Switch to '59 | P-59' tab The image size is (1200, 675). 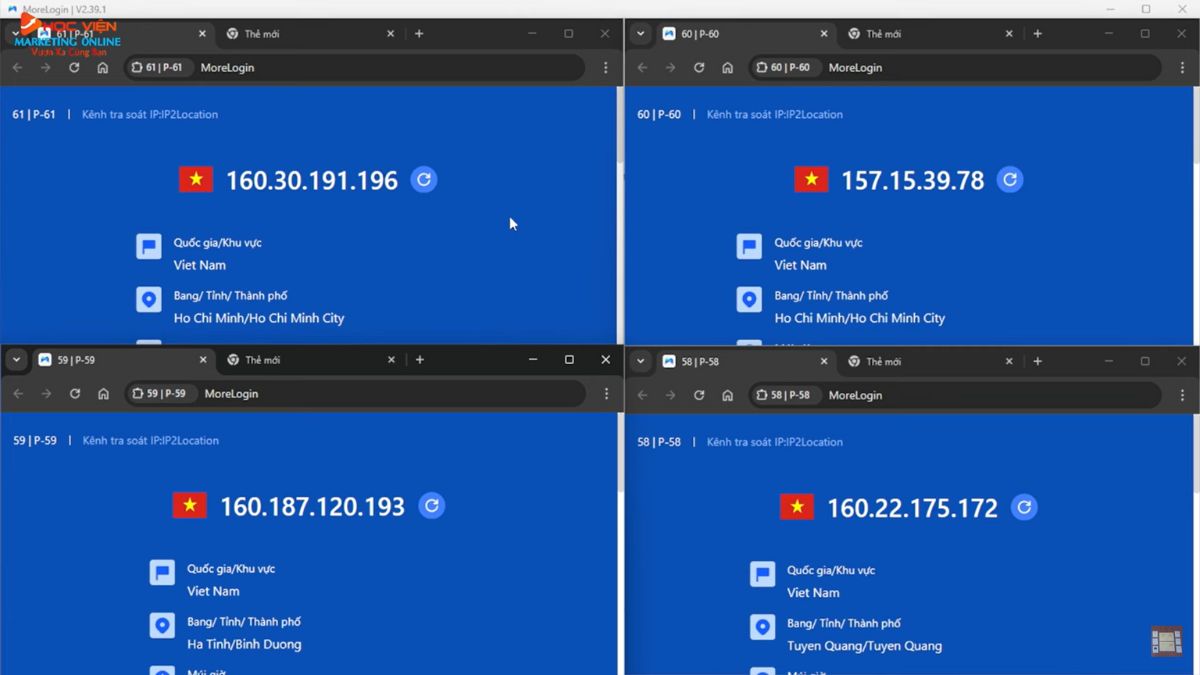(121, 360)
